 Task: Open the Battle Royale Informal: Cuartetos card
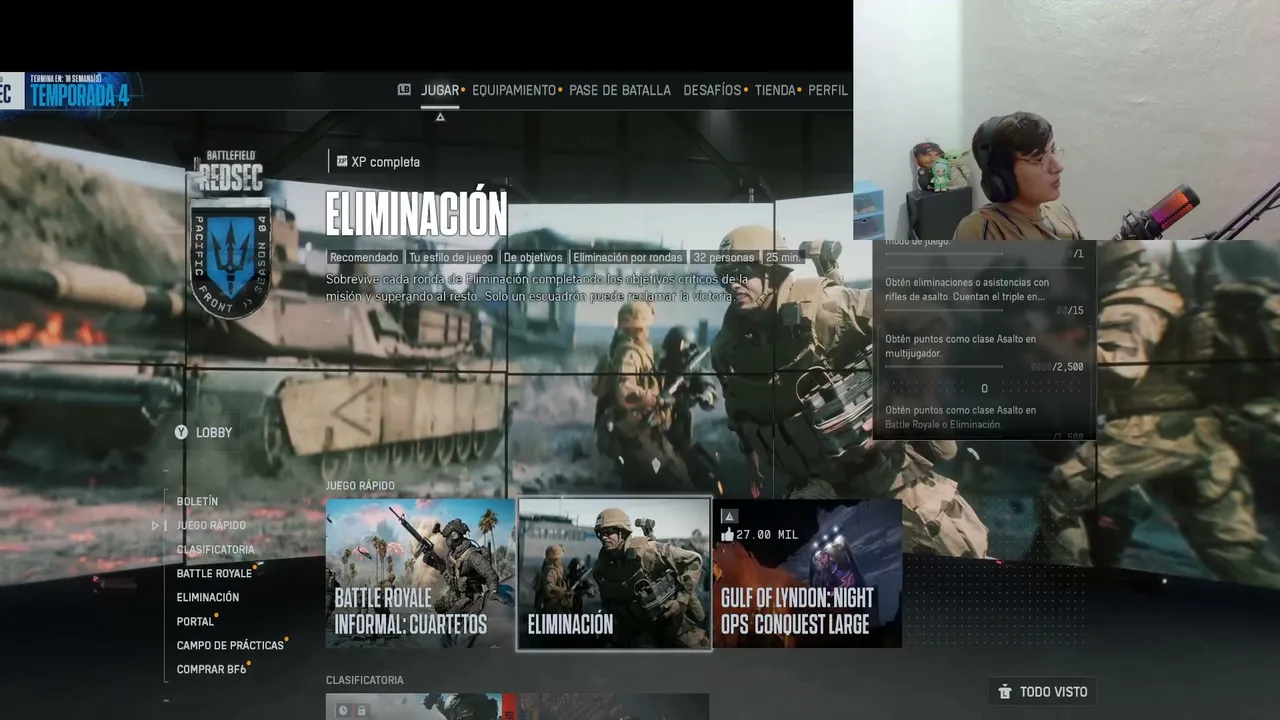tap(421, 573)
